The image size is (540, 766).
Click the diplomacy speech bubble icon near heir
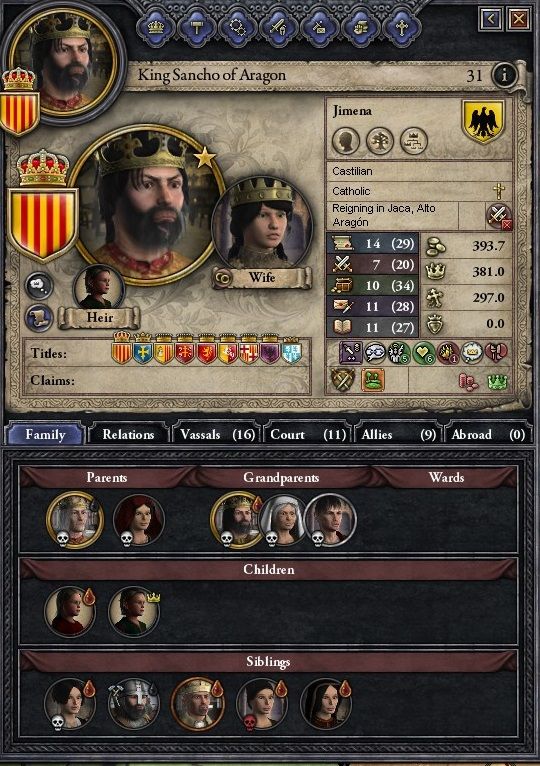coord(39,287)
